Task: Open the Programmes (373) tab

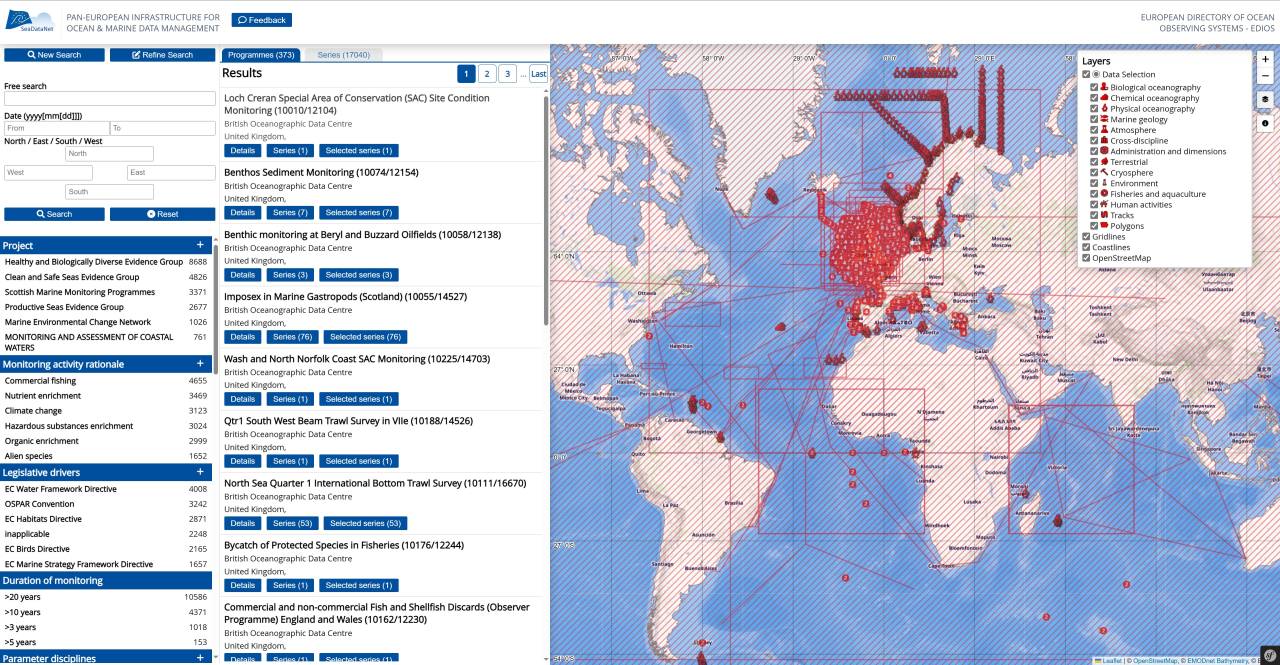Action: tap(262, 54)
